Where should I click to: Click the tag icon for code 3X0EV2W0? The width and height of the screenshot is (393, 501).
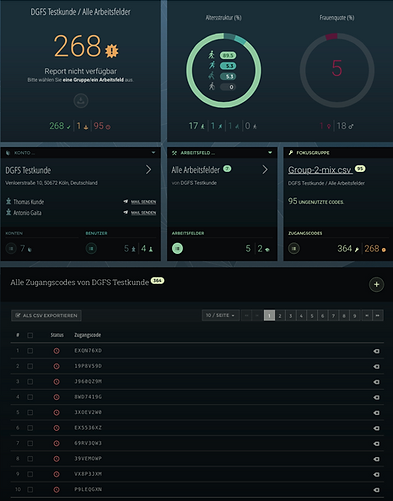376,413
